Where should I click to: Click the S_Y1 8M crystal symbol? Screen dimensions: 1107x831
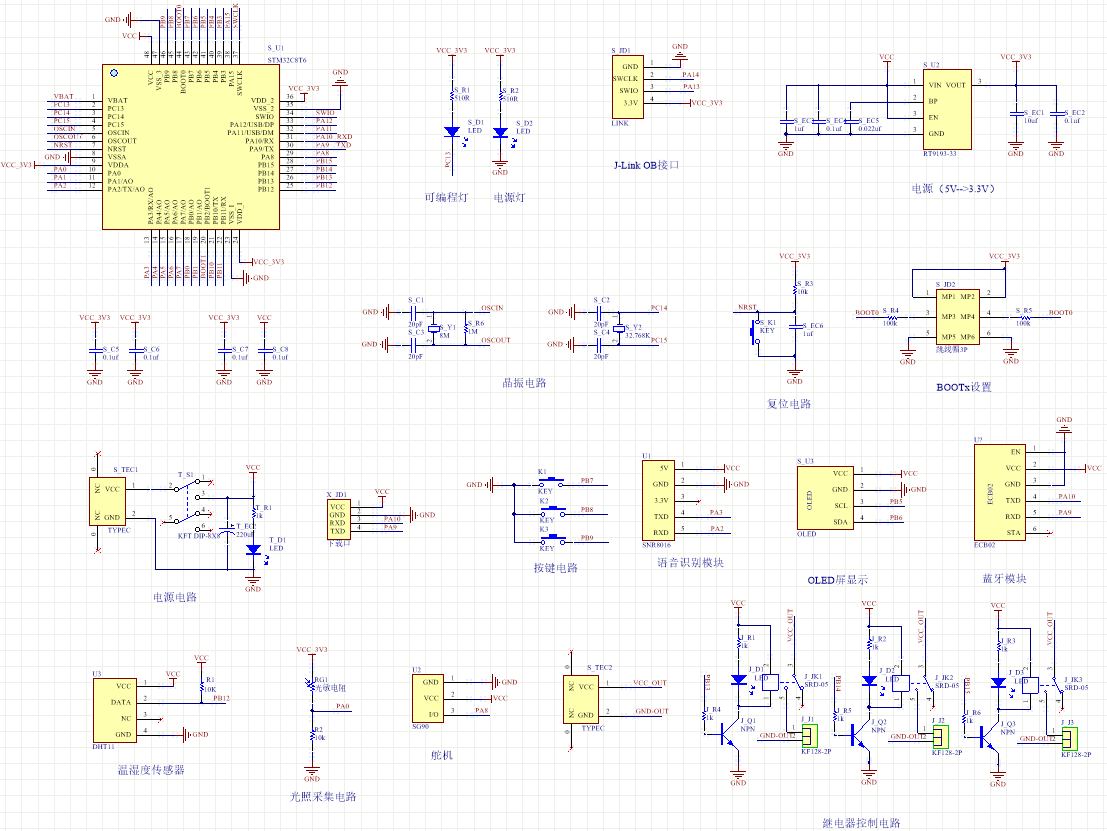pos(434,328)
